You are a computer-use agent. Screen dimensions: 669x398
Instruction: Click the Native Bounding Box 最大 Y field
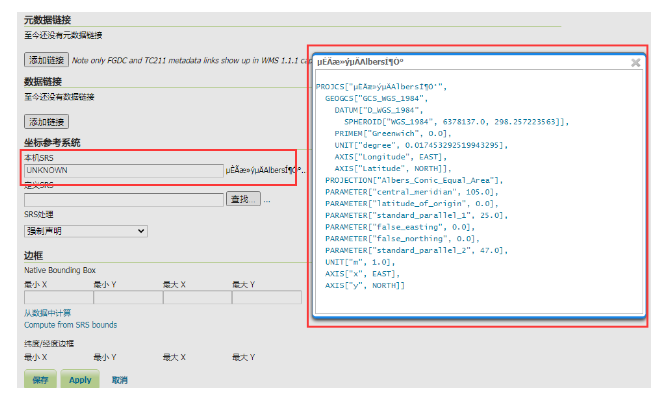267,297
